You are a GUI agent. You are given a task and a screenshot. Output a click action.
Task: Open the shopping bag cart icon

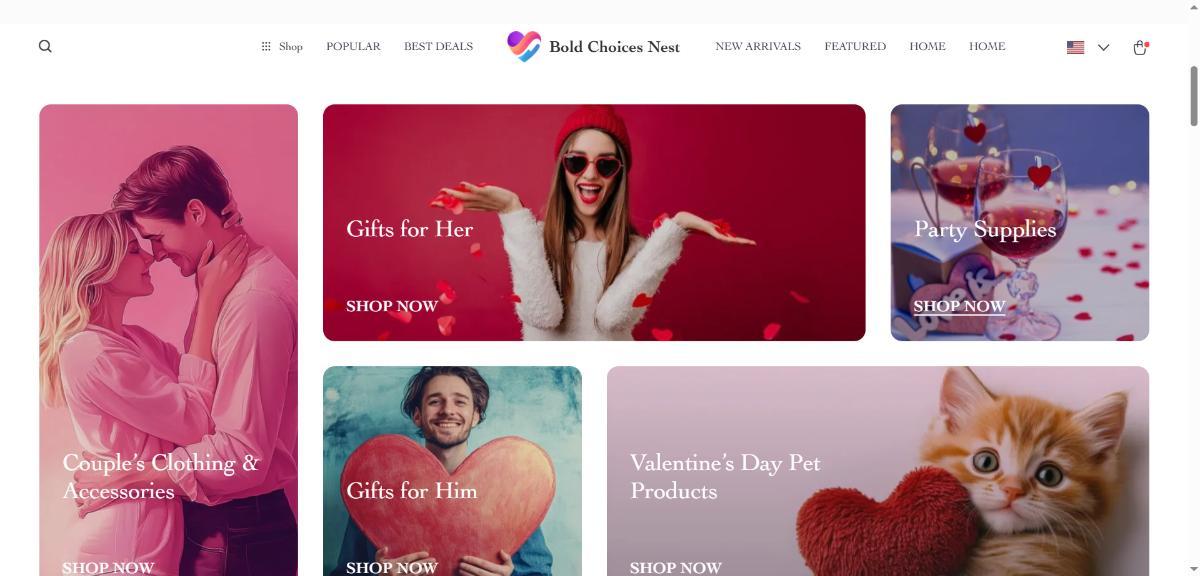1140,47
